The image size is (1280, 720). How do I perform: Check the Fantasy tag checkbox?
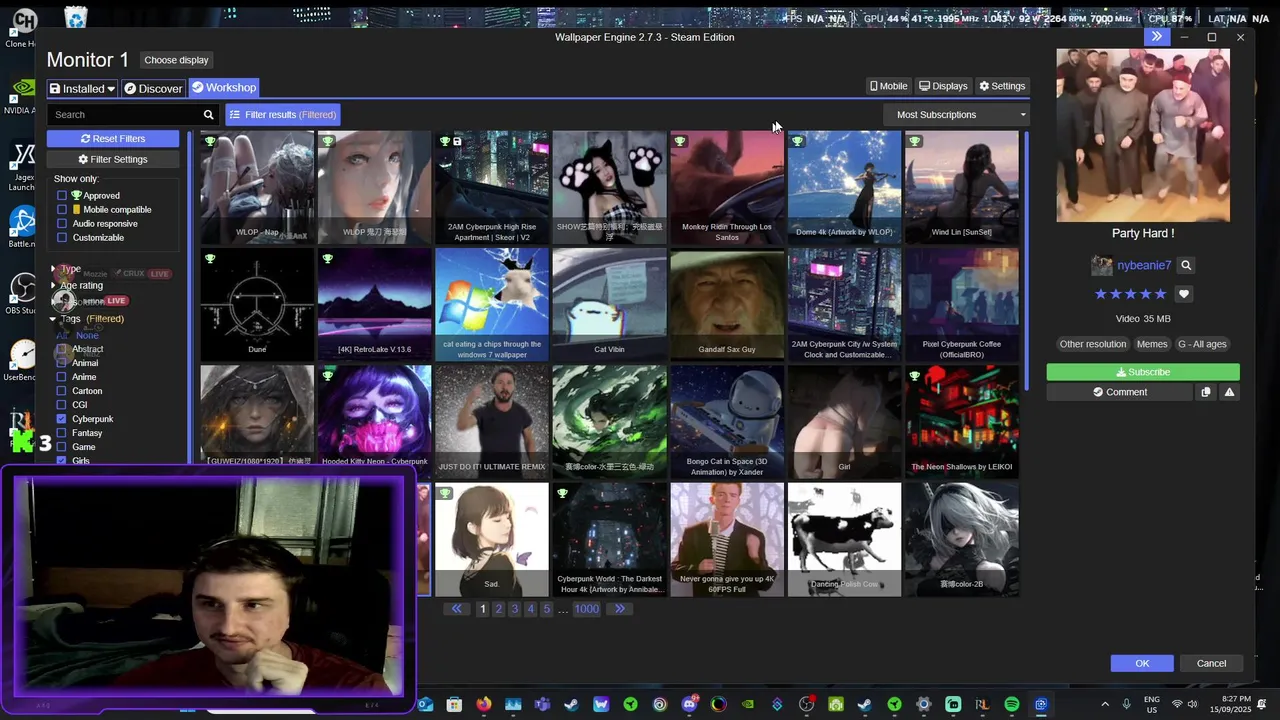tap(62, 433)
